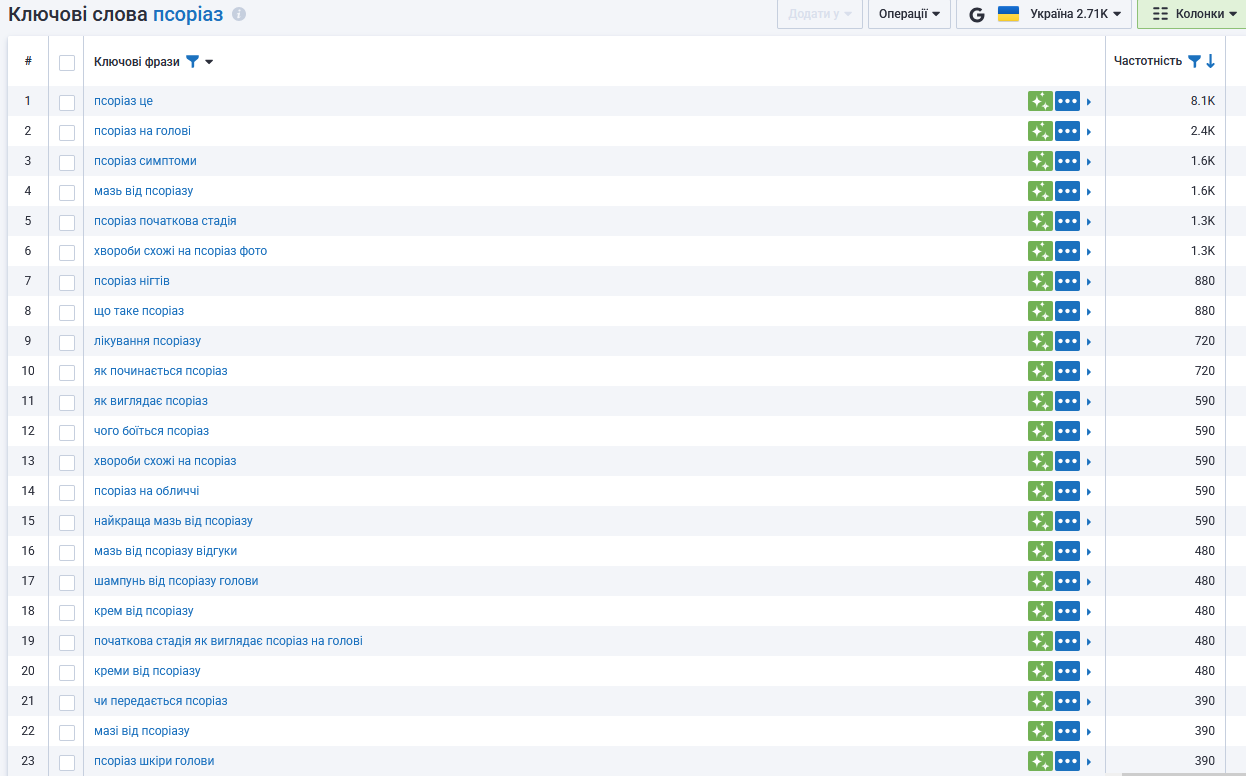Click the # column header
This screenshot has height=776, width=1246.
point(28,61)
